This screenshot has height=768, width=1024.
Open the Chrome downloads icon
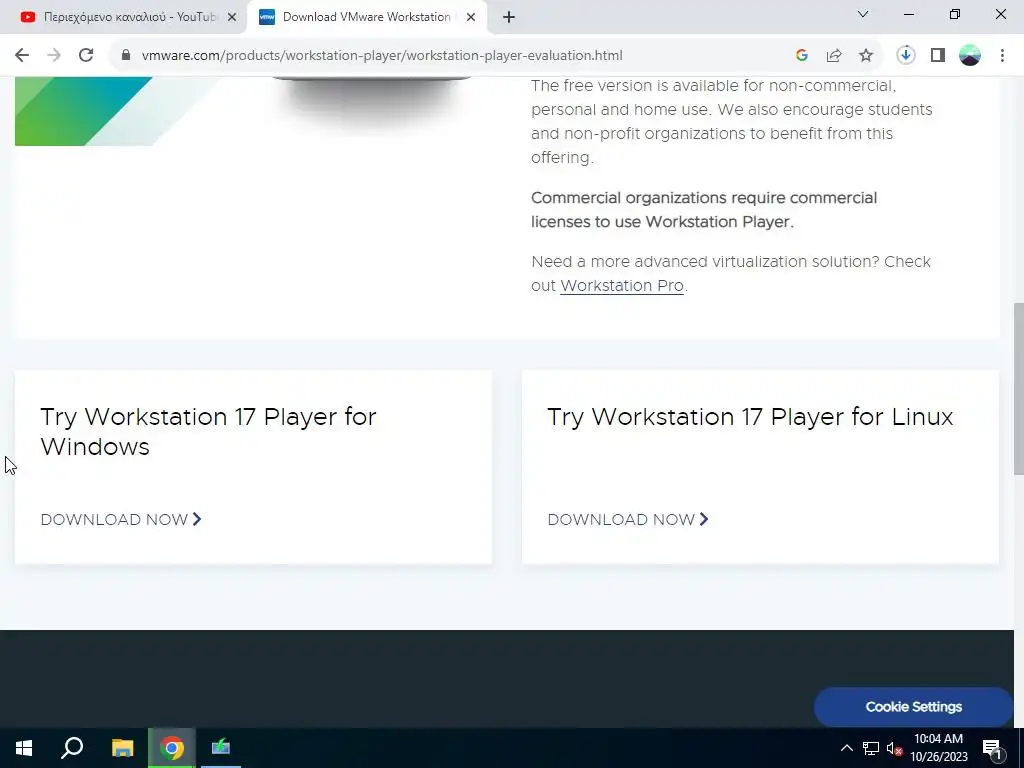tap(906, 56)
